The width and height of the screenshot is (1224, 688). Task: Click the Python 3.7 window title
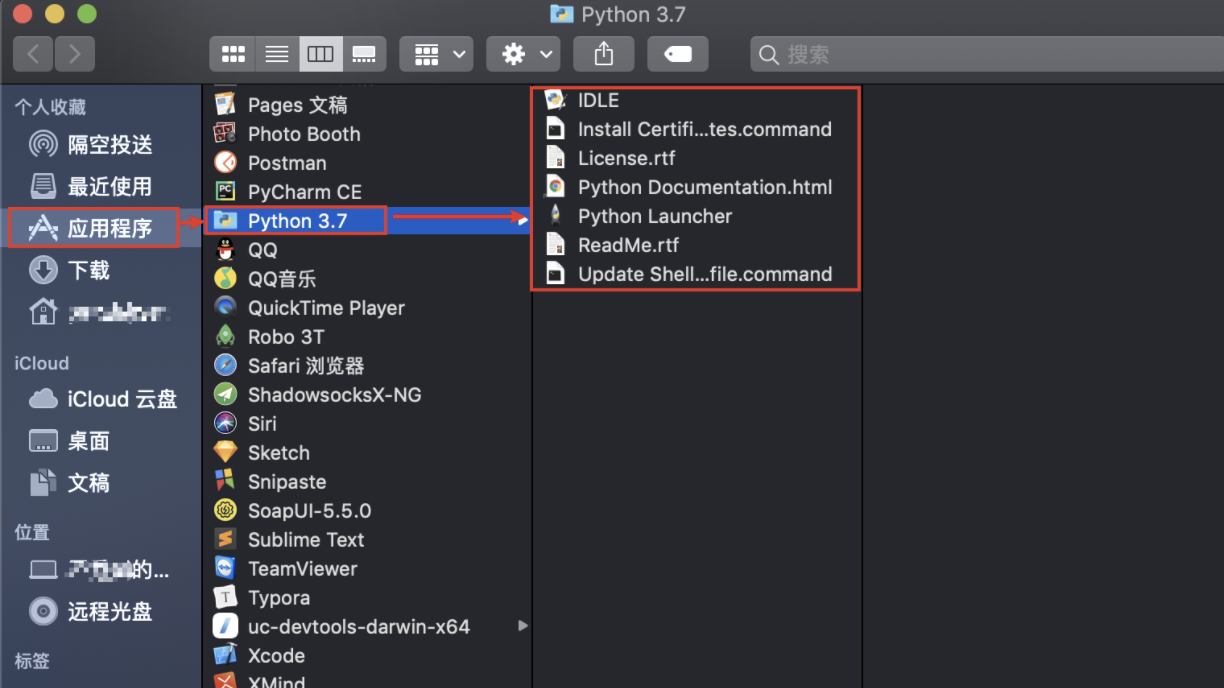click(x=633, y=14)
